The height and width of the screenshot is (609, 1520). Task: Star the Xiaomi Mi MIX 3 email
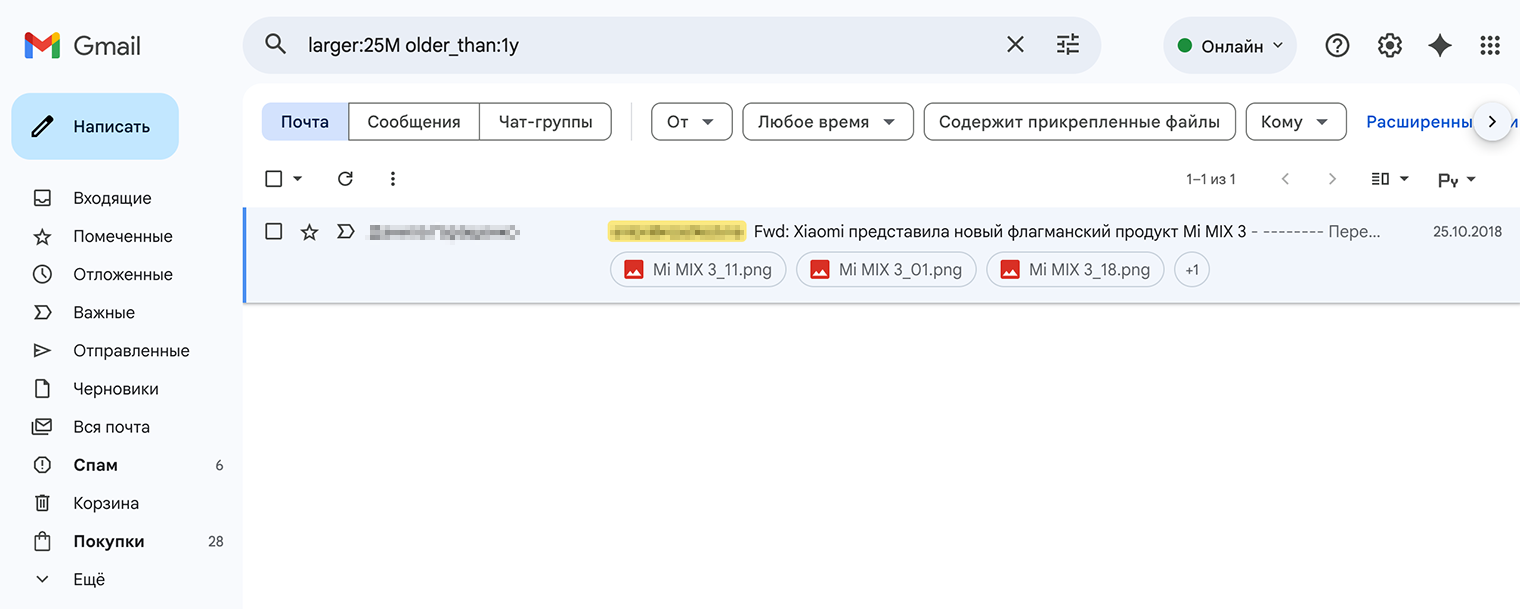pyautogui.click(x=310, y=232)
